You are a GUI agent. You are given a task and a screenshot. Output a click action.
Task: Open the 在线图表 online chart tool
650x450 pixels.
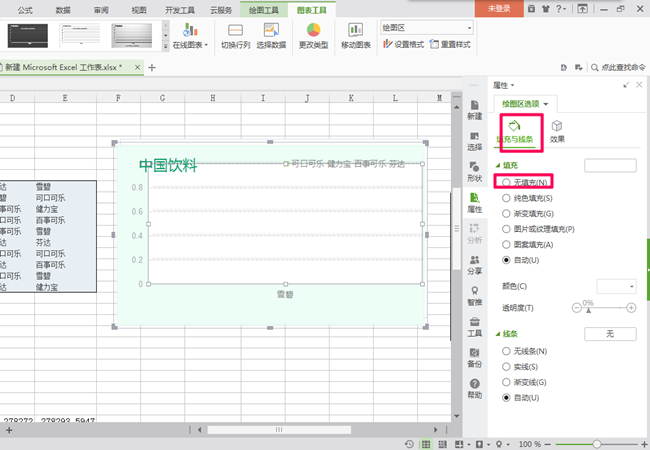coord(190,36)
